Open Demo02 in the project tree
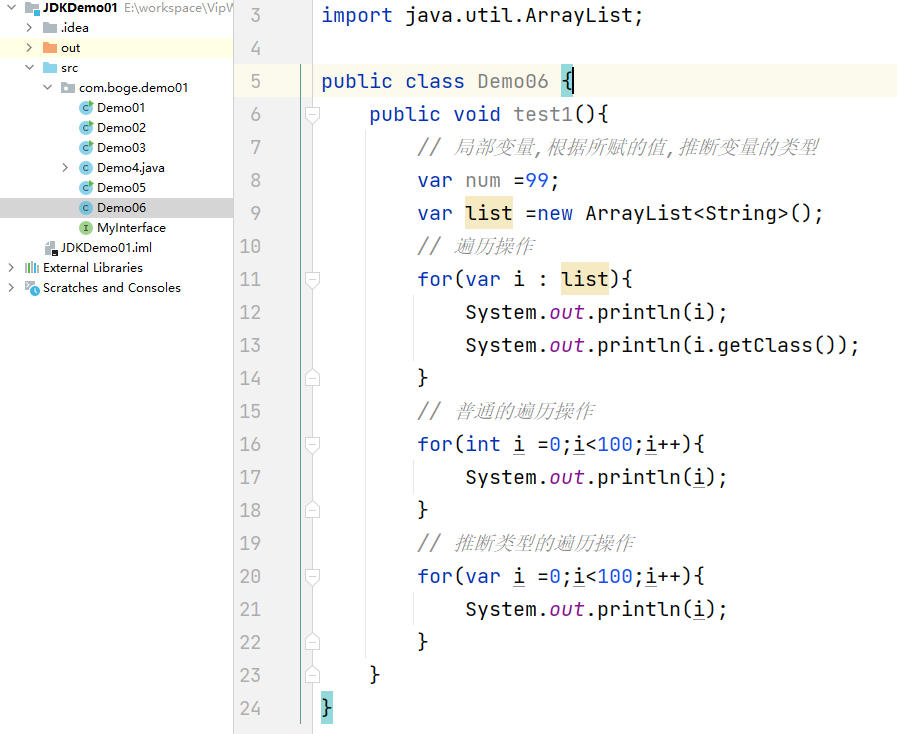The height and width of the screenshot is (734, 897). point(121,128)
